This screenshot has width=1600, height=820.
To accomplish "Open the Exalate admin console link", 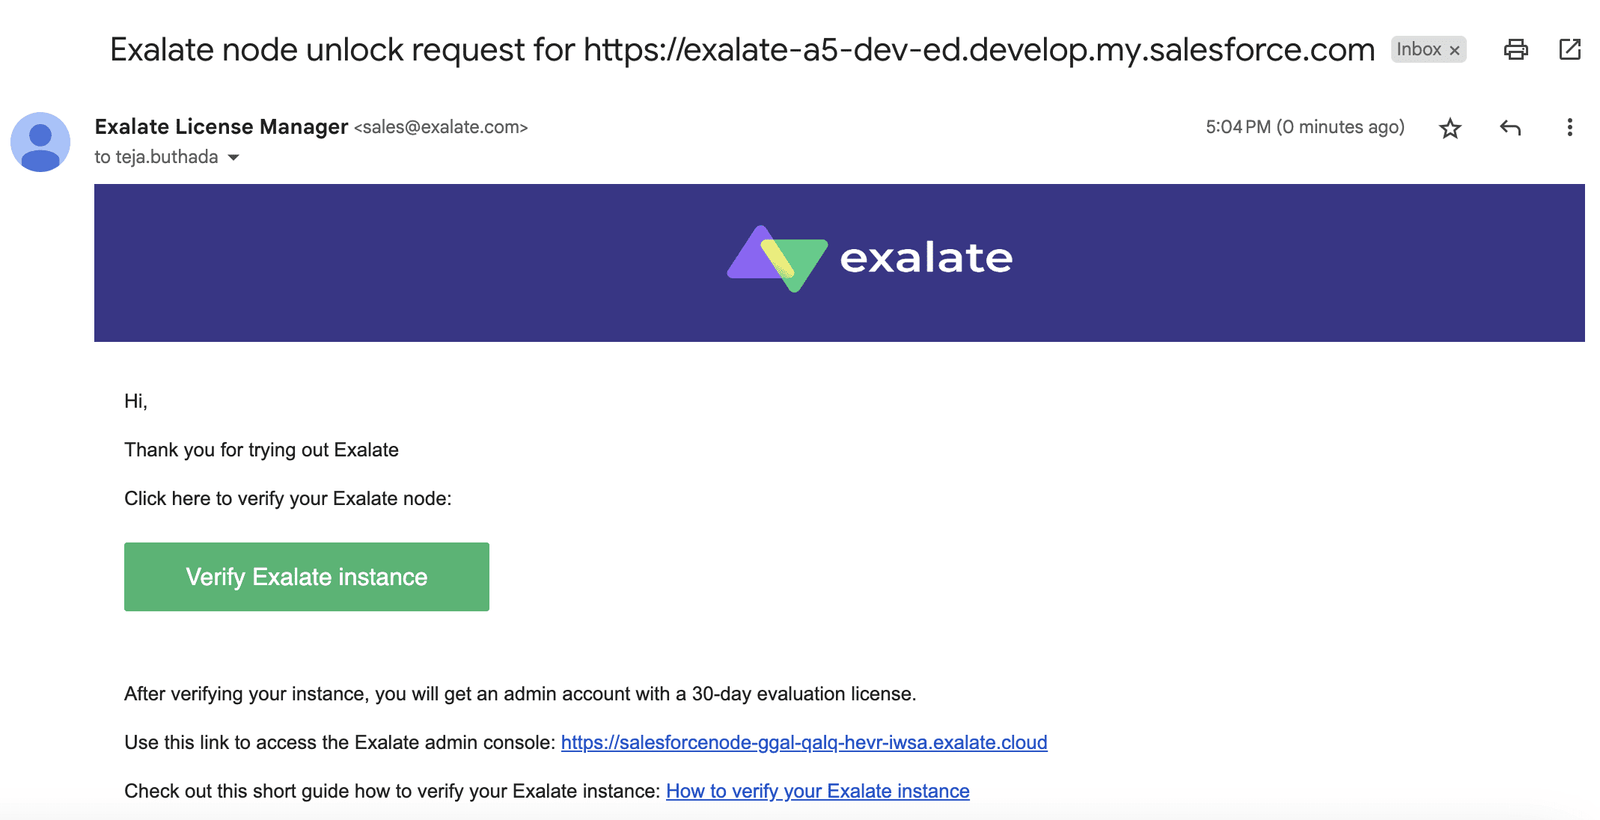I will tap(803, 742).
